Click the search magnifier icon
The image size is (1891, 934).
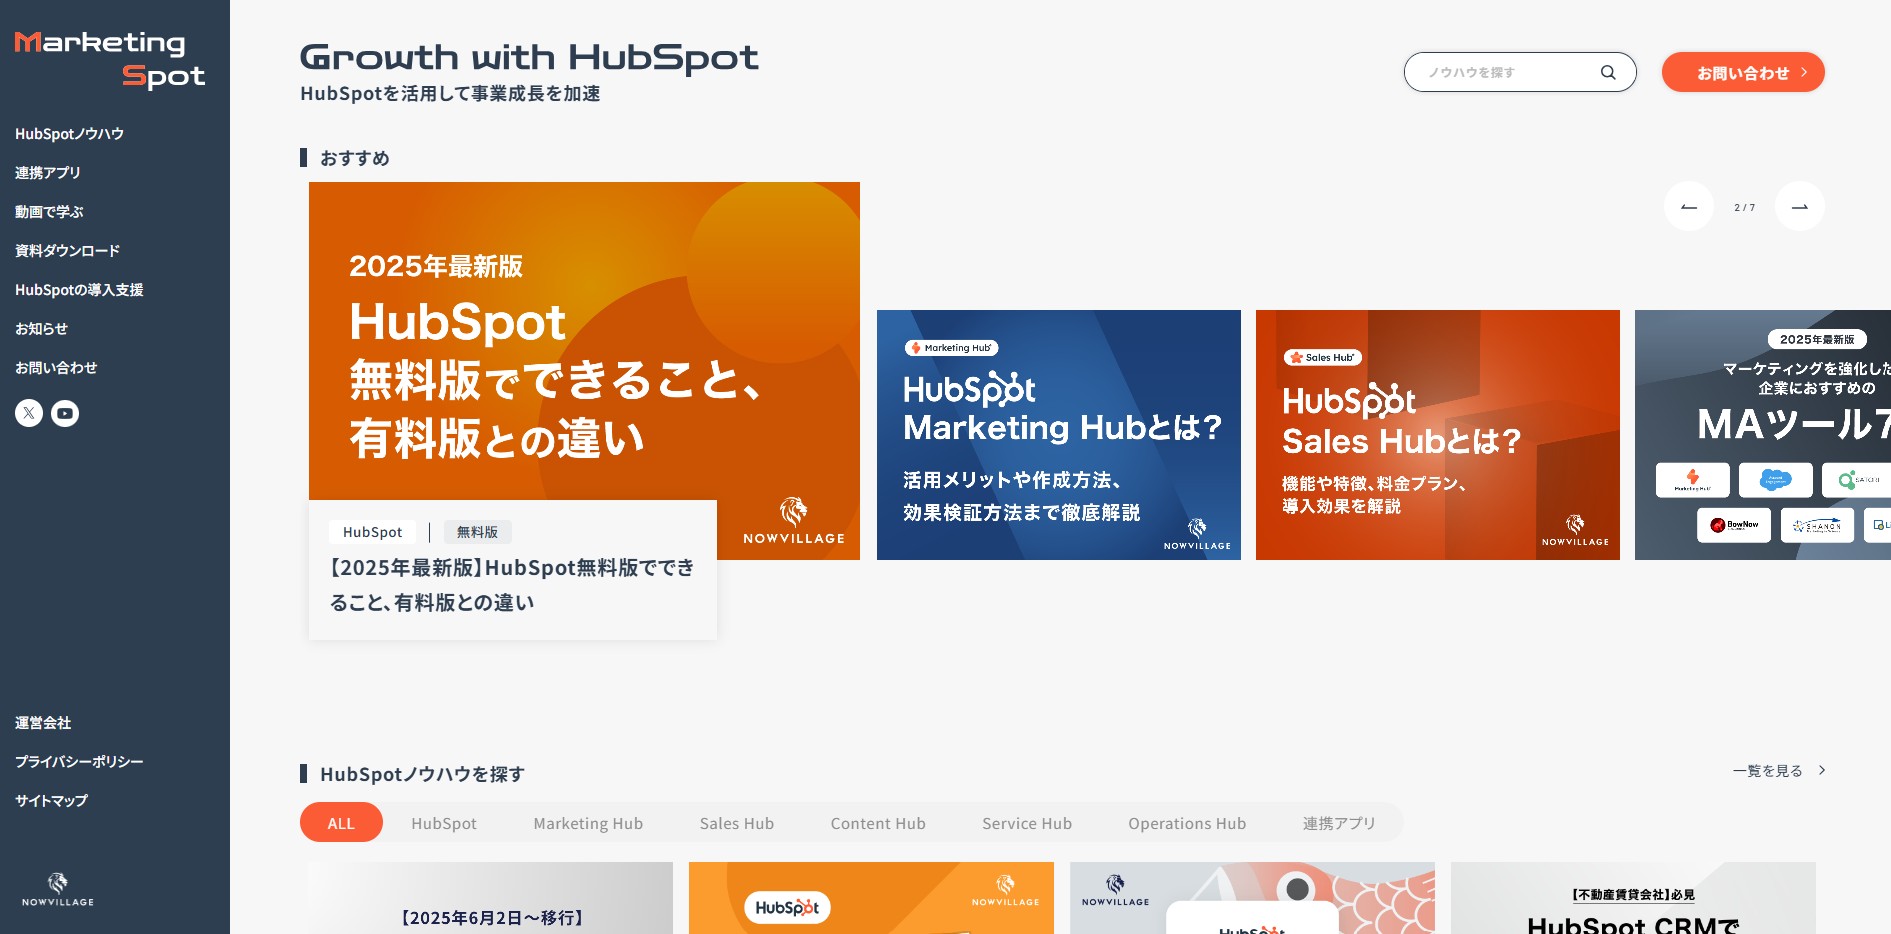(x=1608, y=72)
